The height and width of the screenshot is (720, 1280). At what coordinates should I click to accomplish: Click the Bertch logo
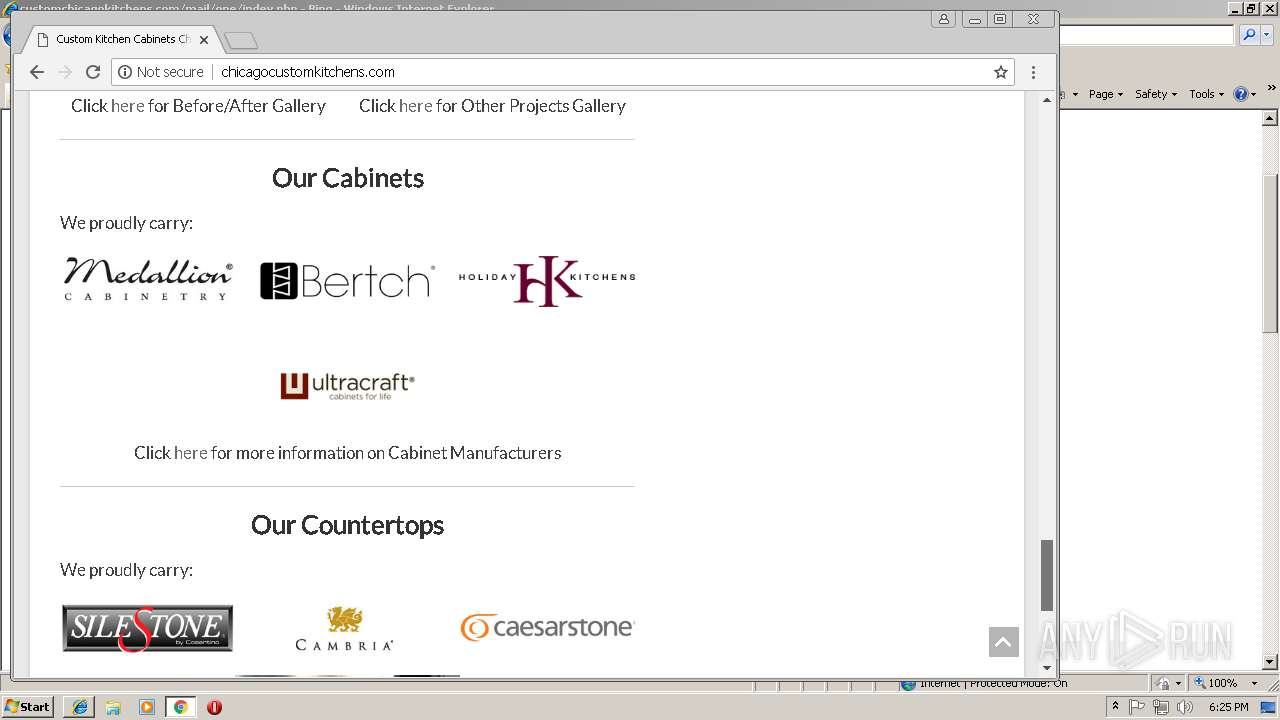point(347,281)
